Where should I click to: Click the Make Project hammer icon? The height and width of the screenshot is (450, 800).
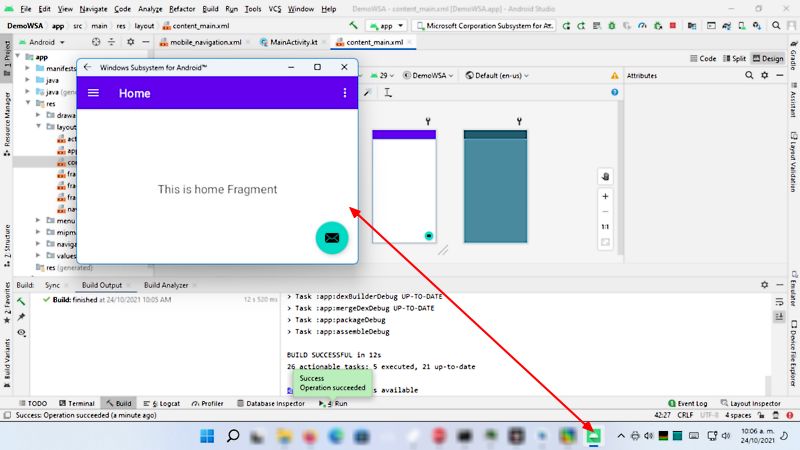click(x=353, y=26)
